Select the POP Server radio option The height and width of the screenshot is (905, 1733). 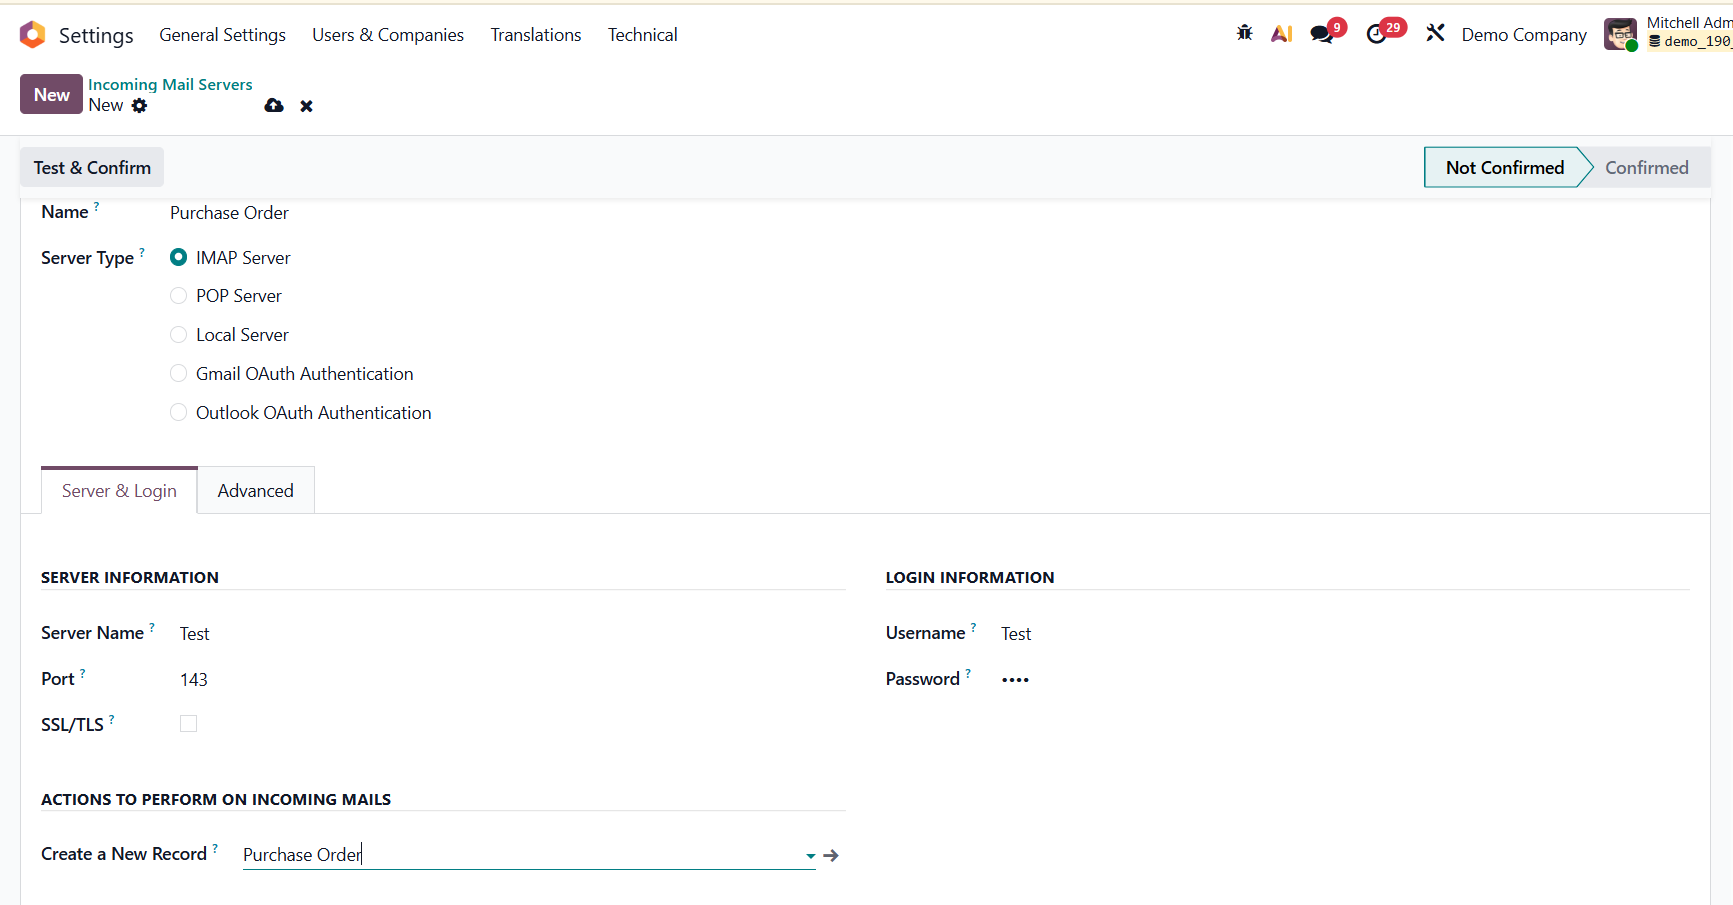(179, 296)
